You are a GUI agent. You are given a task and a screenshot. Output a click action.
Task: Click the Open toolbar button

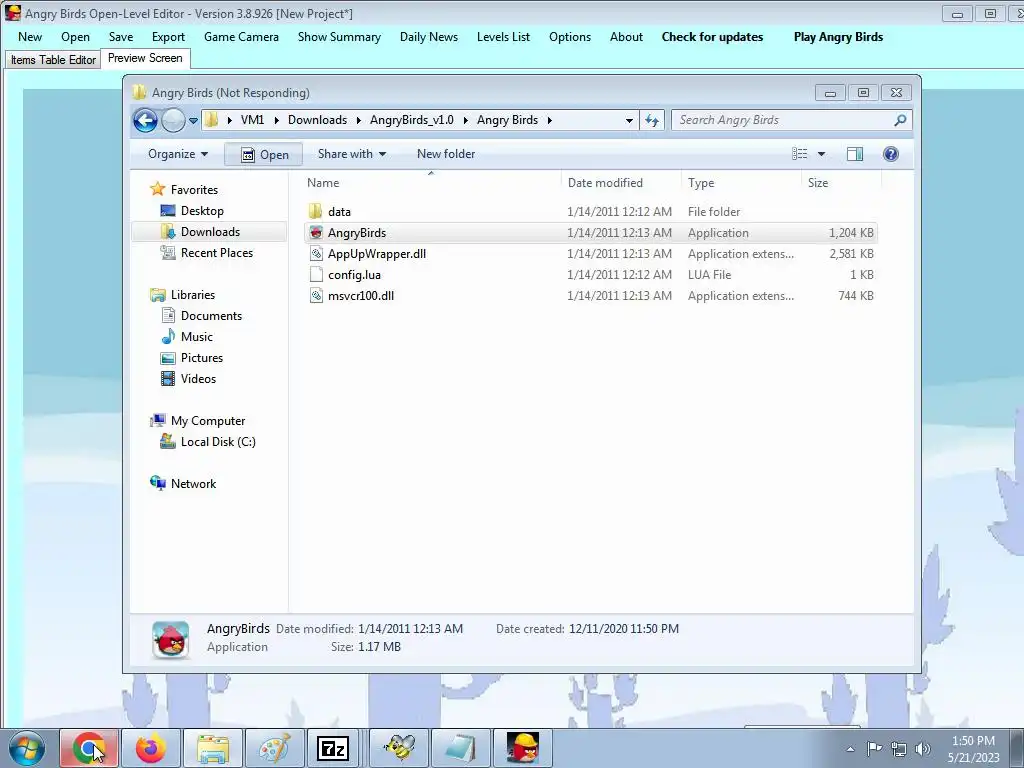(264, 155)
